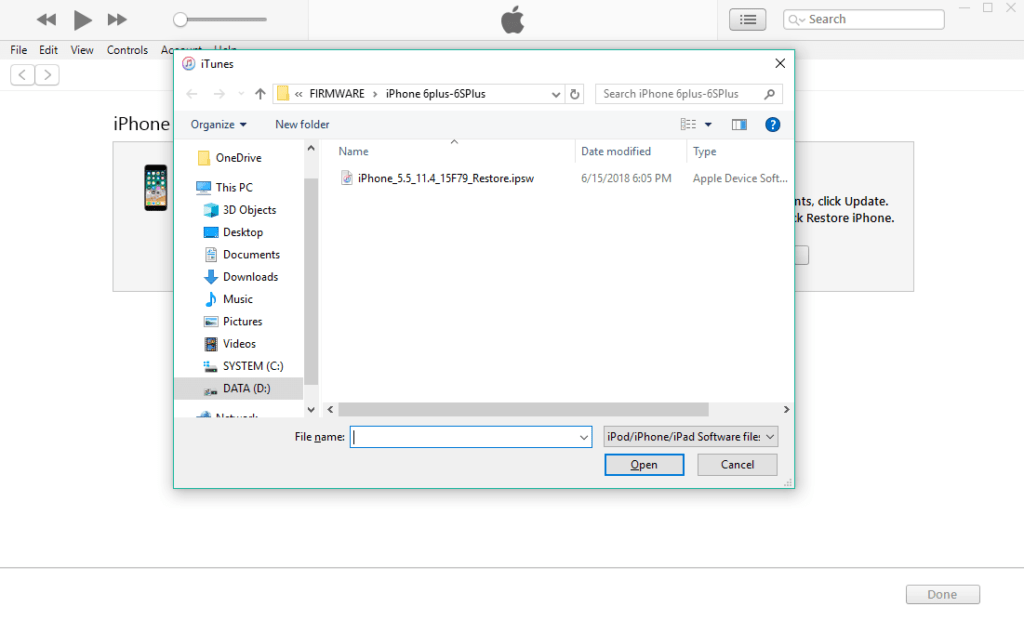Open the recent locations dropdown arrow
1024x620 pixels.
241,94
